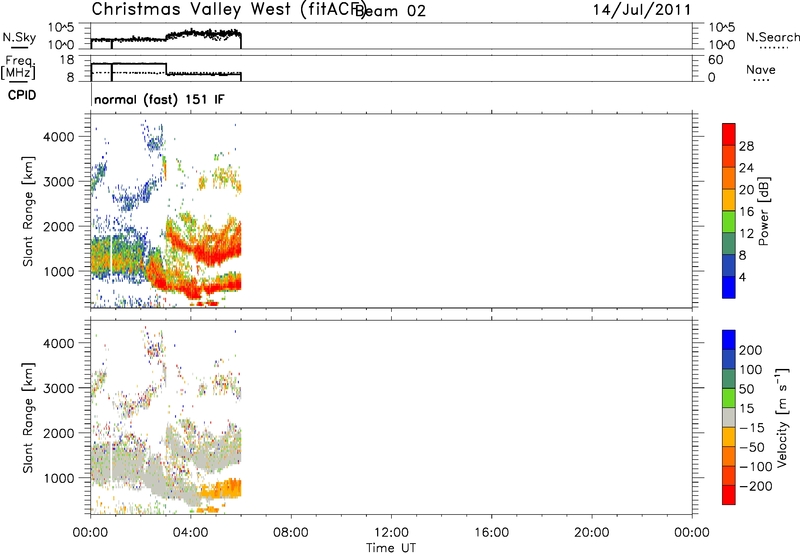
Task: Click the "Slant Range [km]" label of power panel
Action: 28,211
